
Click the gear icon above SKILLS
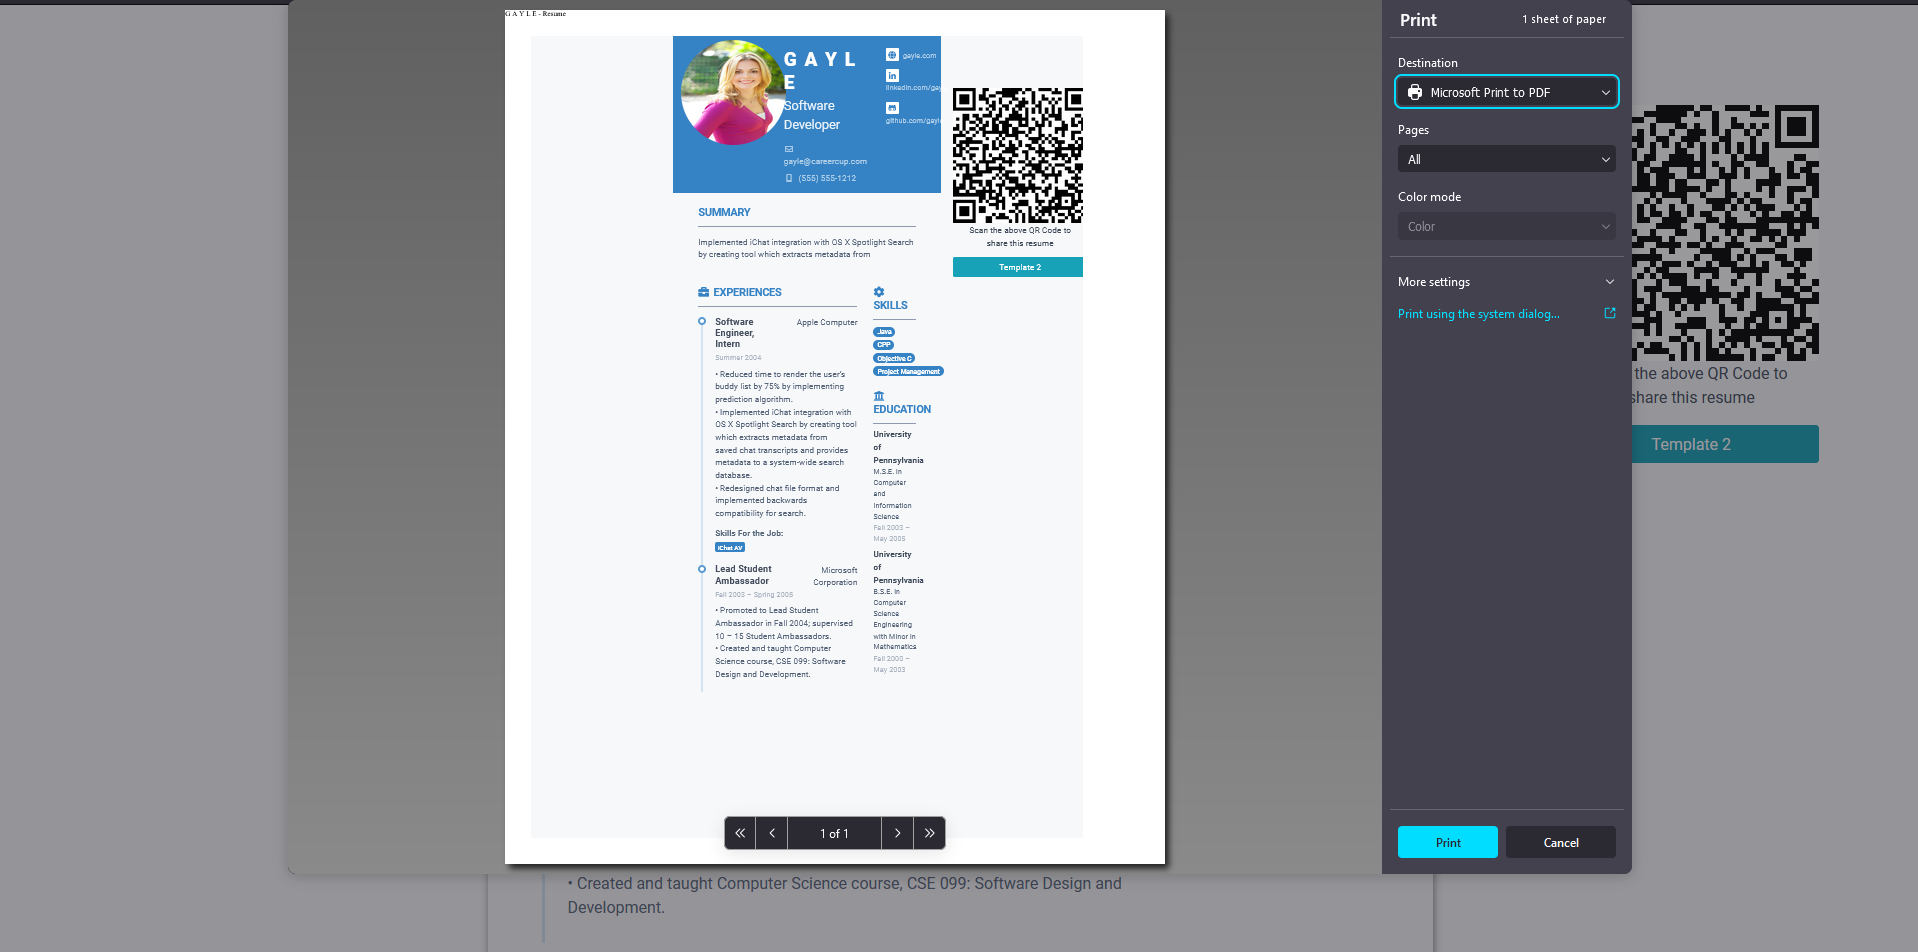(x=879, y=292)
